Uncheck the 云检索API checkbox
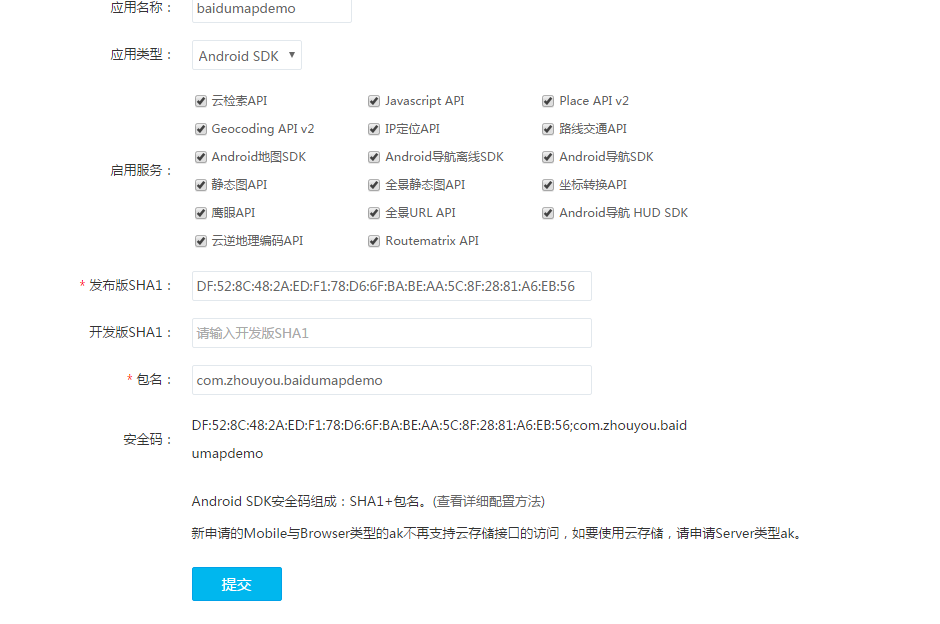 click(201, 101)
